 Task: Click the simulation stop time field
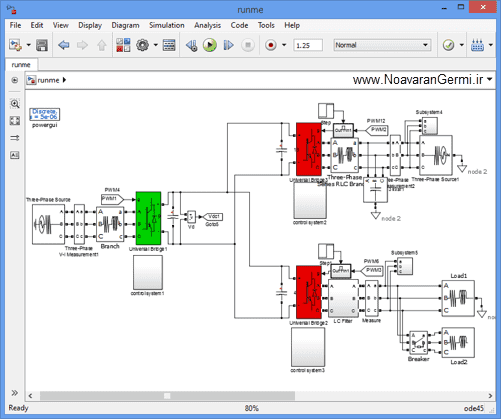click(x=308, y=45)
